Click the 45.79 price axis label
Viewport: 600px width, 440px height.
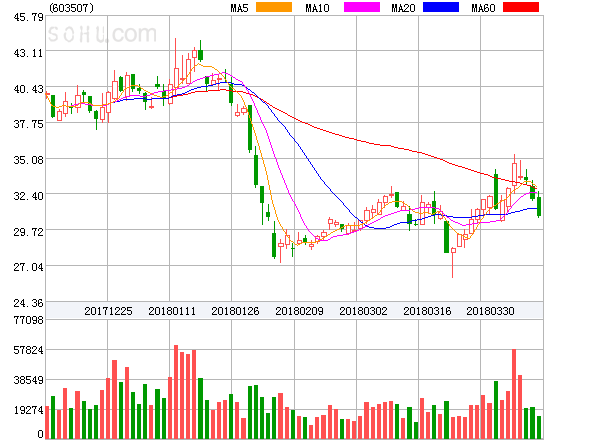pyautogui.click(x=28, y=17)
